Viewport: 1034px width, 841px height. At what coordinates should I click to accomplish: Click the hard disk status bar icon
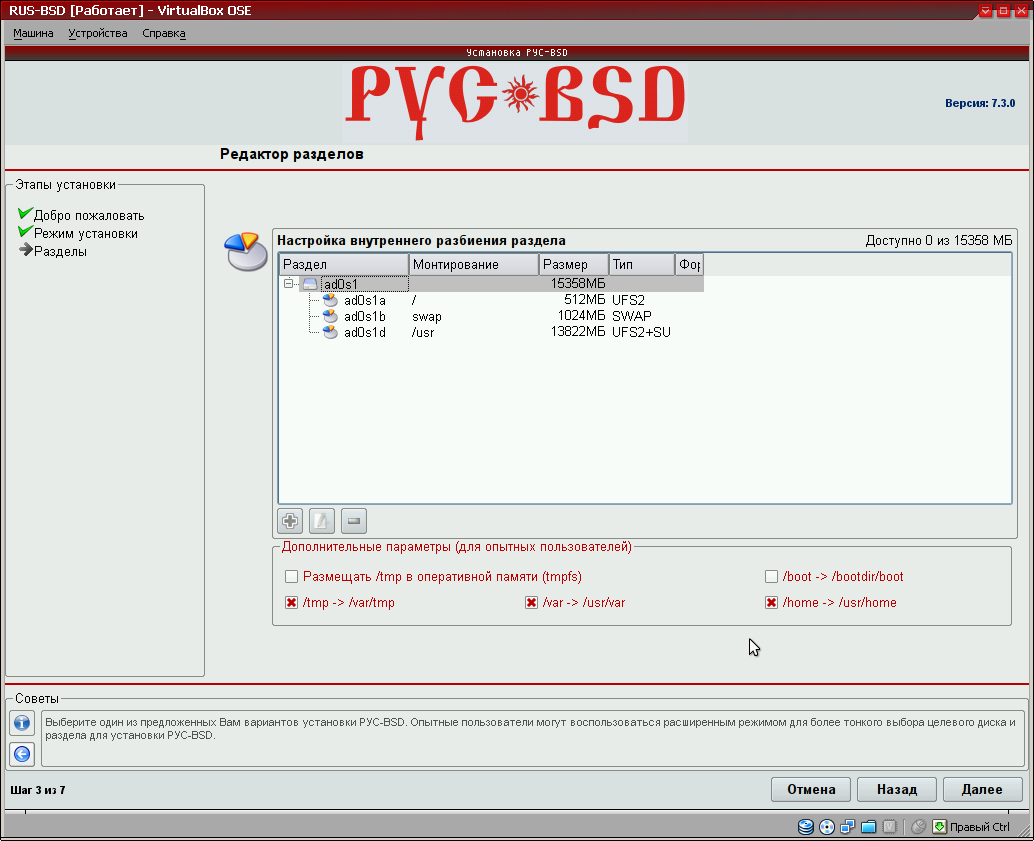805,826
